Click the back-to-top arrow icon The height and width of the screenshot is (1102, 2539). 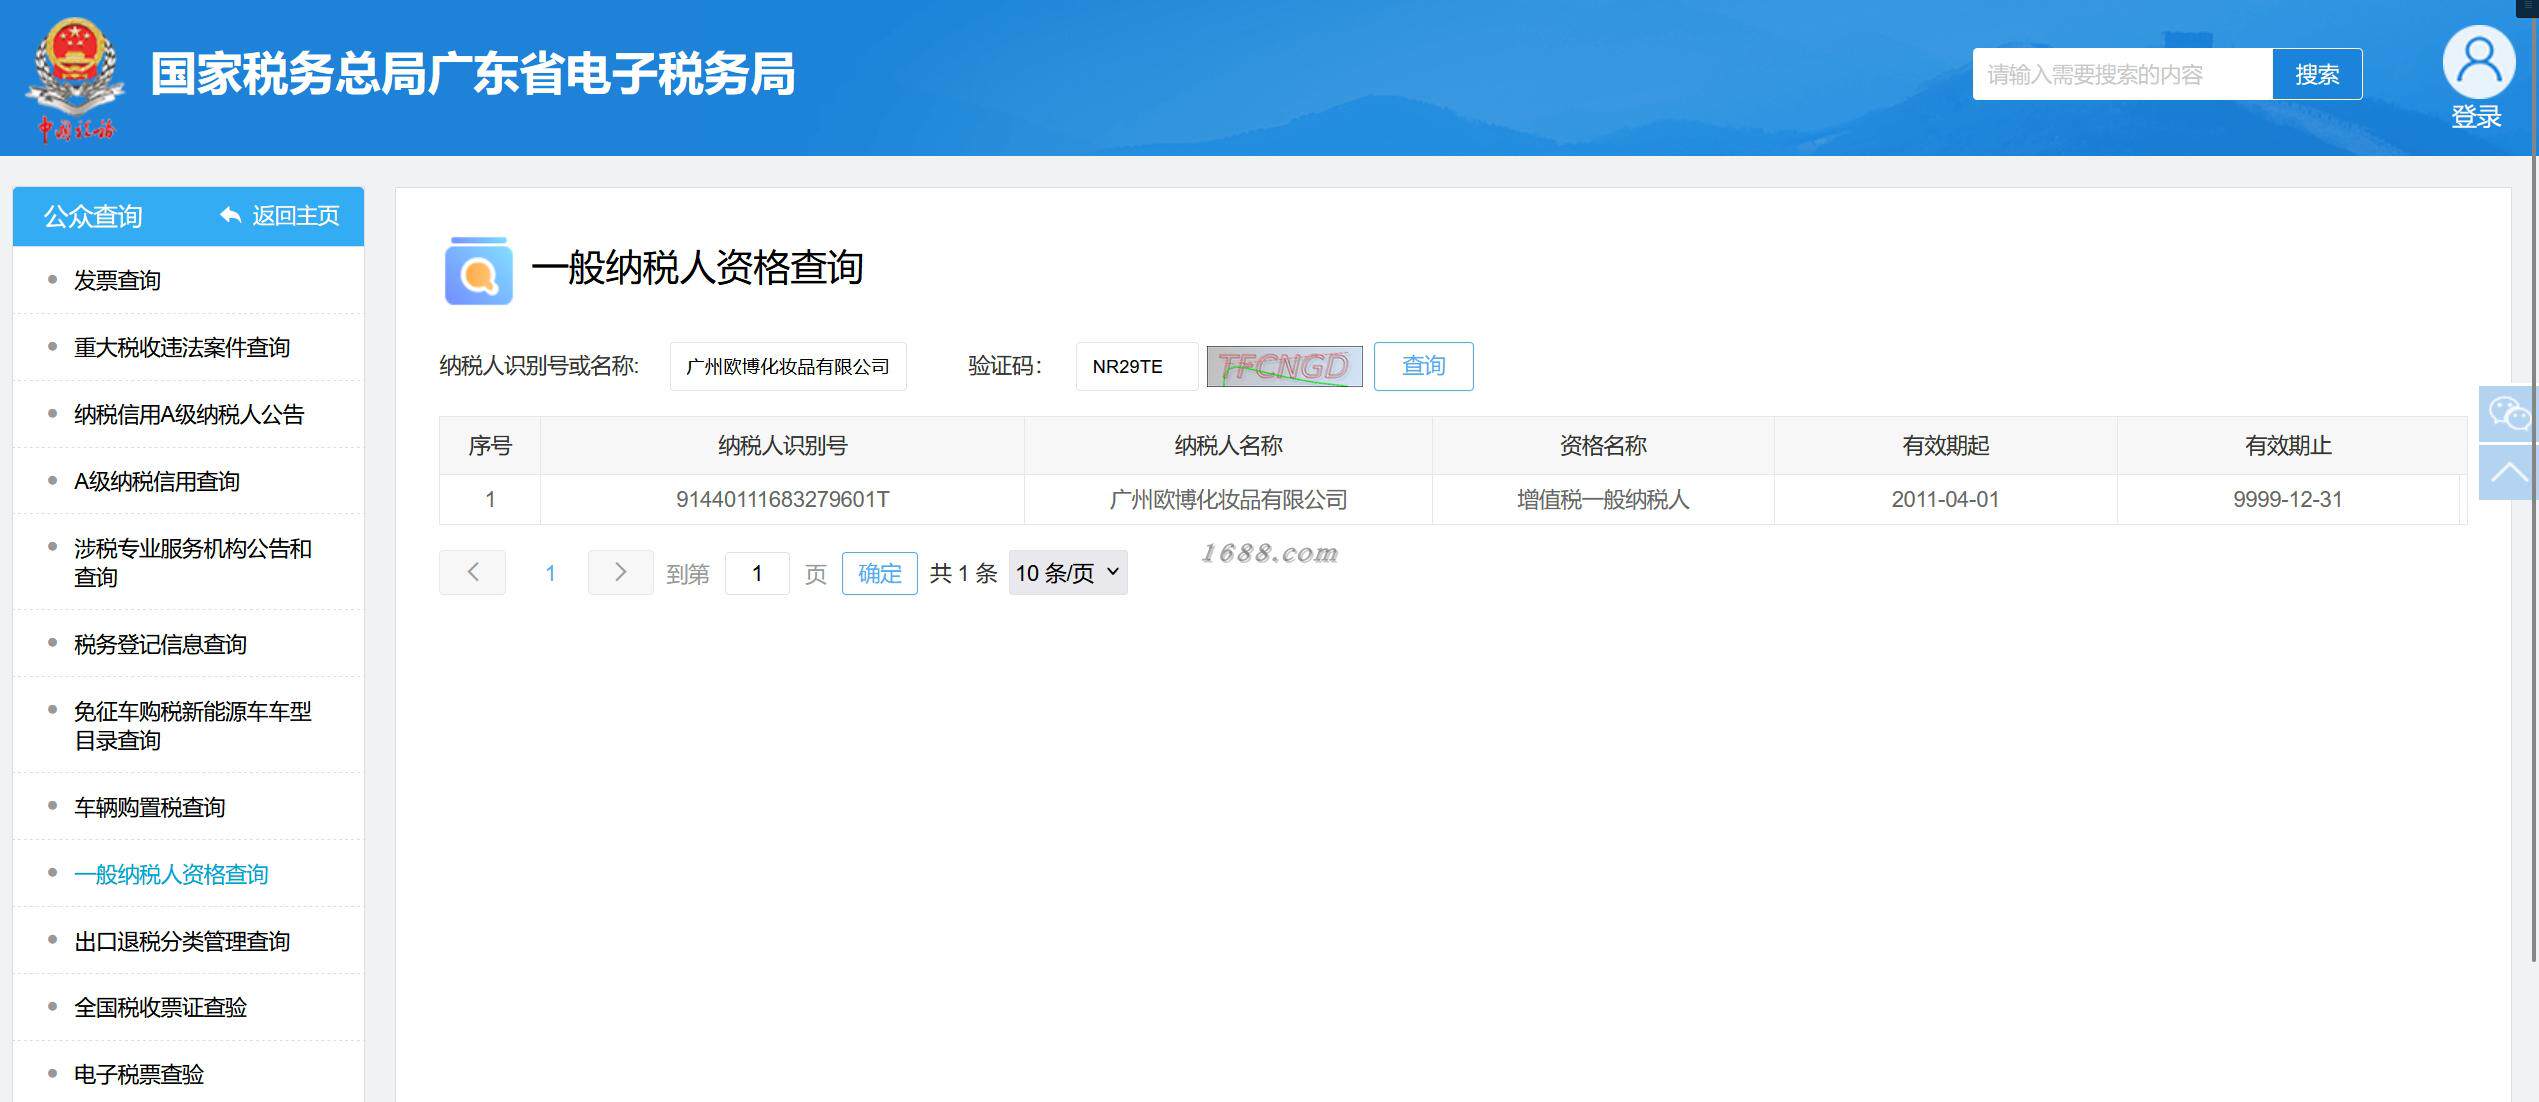[x=2508, y=472]
